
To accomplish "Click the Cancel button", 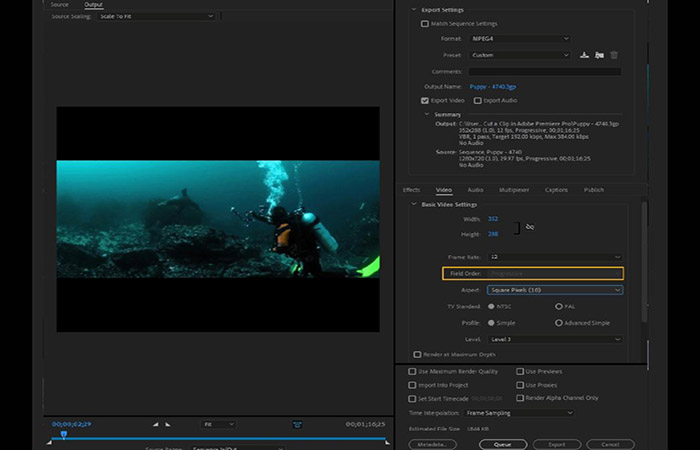I will tap(610, 444).
